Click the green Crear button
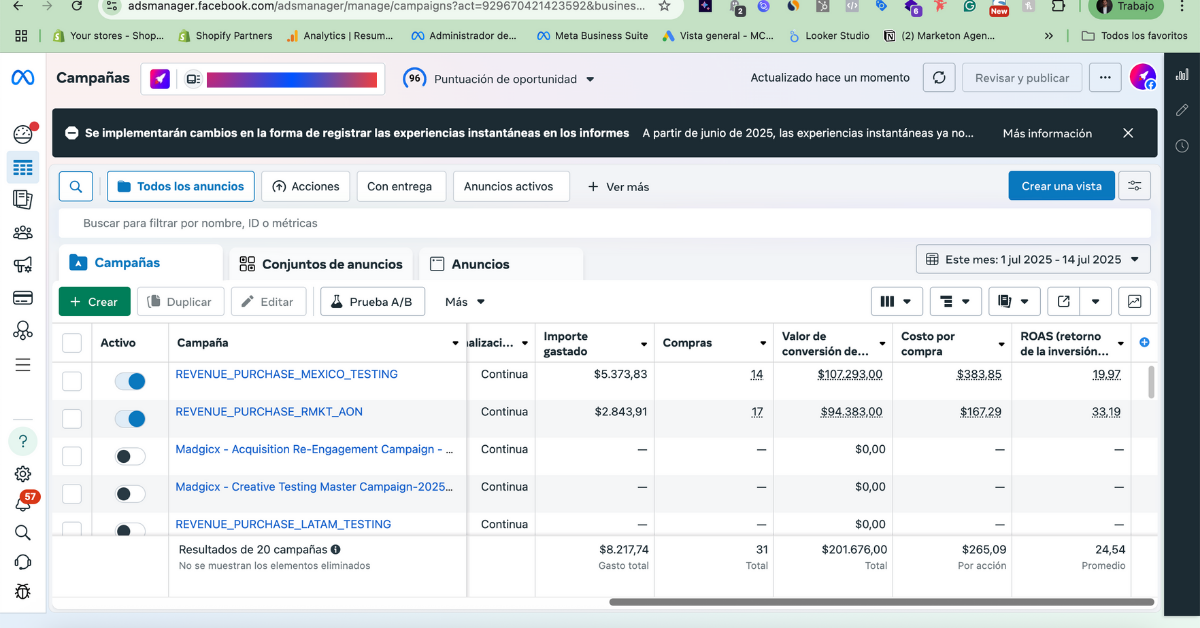Screen dimensions: 1200x628 pos(94,301)
